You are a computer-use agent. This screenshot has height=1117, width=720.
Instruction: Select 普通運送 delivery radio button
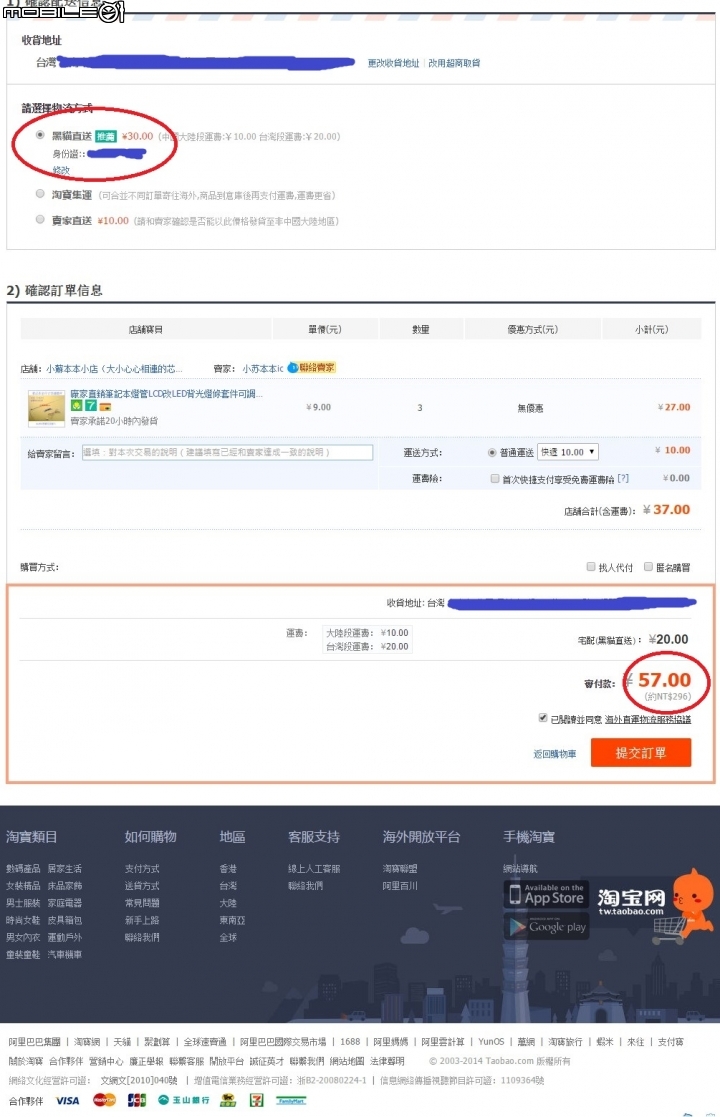click(x=492, y=452)
